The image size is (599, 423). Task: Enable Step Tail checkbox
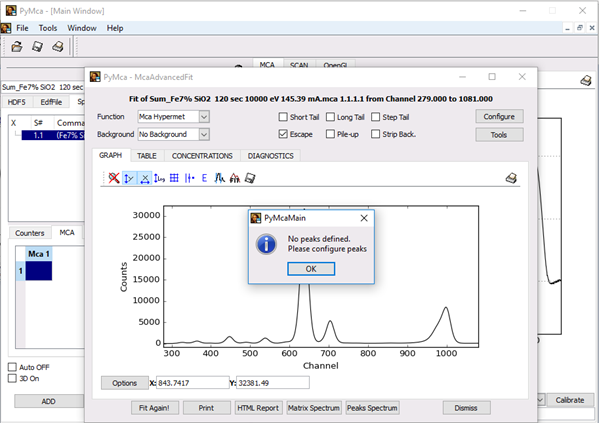[x=376, y=117]
